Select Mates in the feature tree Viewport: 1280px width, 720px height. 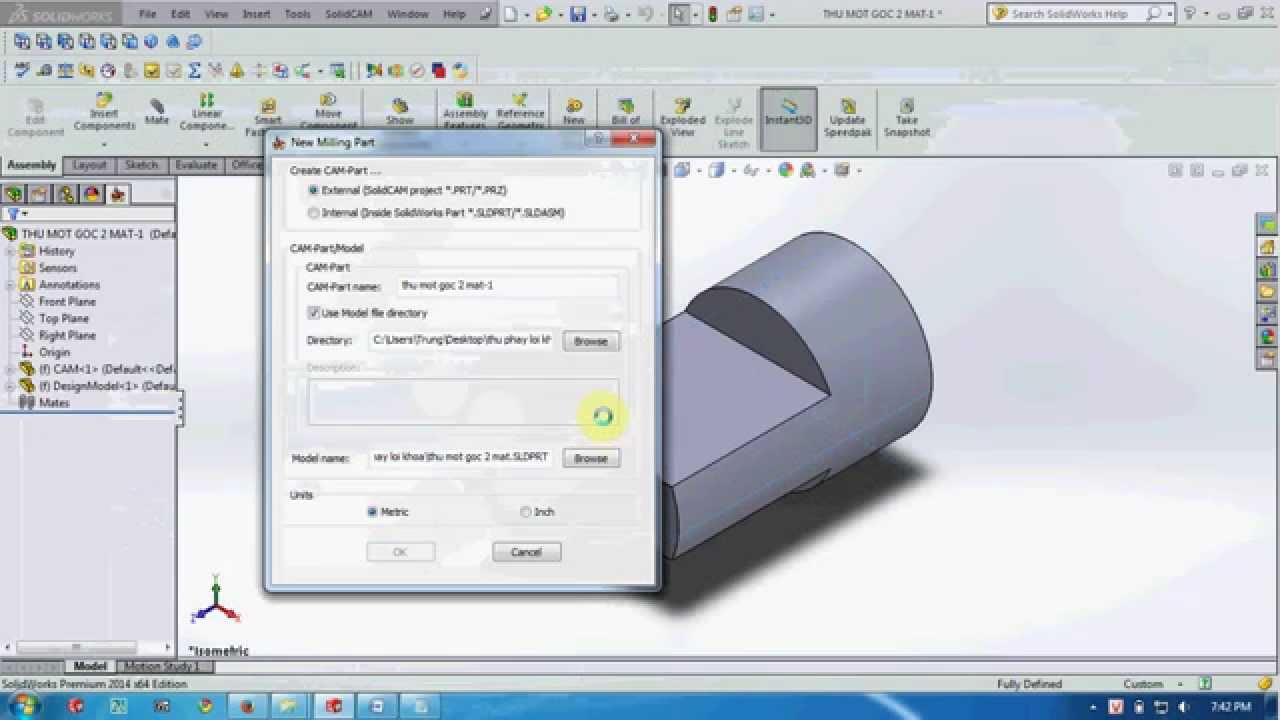click(54, 403)
